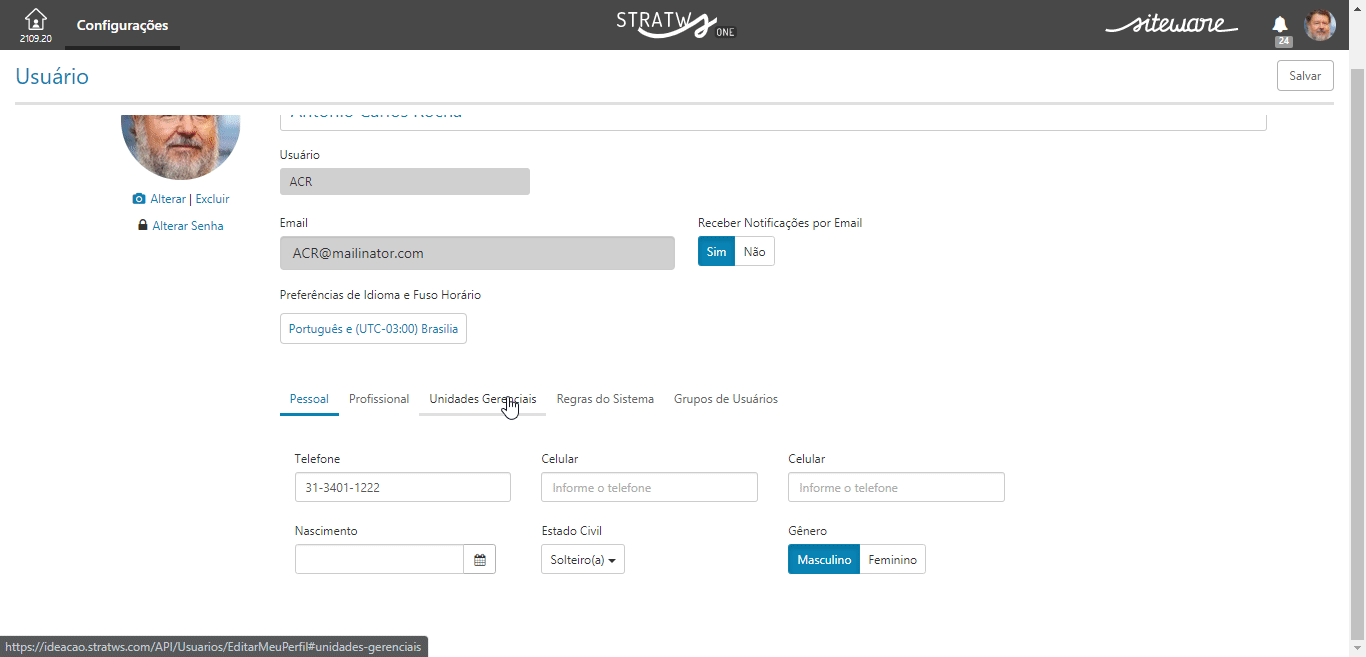1366x657 pixels.
Task: Click the Excluir photo link
Action: (212, 199)
